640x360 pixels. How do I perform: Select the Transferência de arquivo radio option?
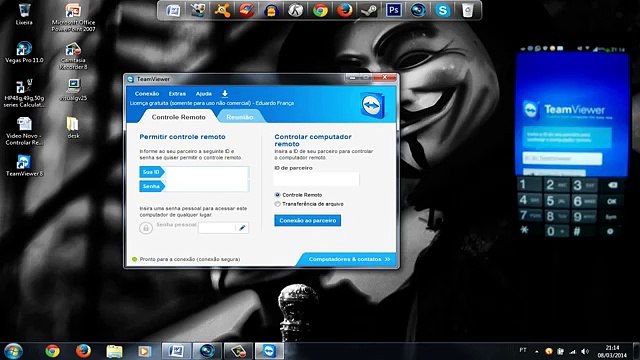pos(278,204)
